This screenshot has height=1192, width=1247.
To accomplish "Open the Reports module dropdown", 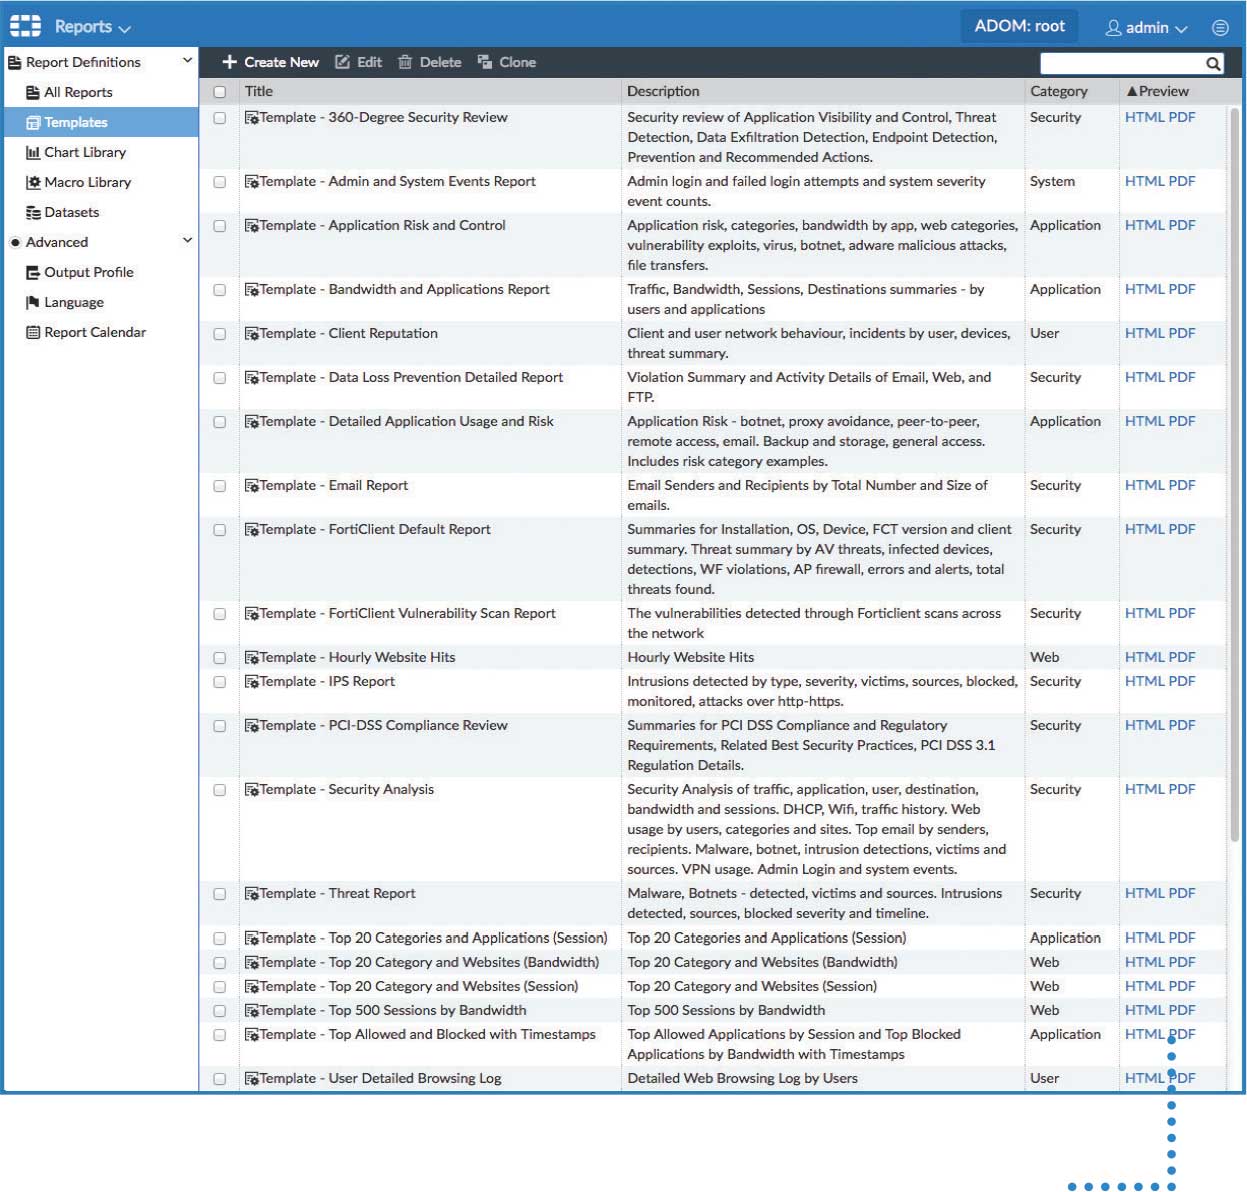I will (x=92, y=27).
